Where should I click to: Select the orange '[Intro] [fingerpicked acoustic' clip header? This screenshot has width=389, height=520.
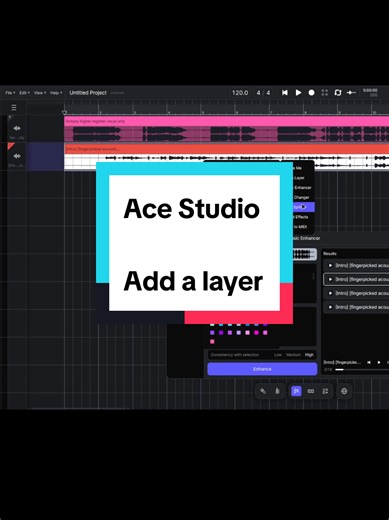pos(226,149)
